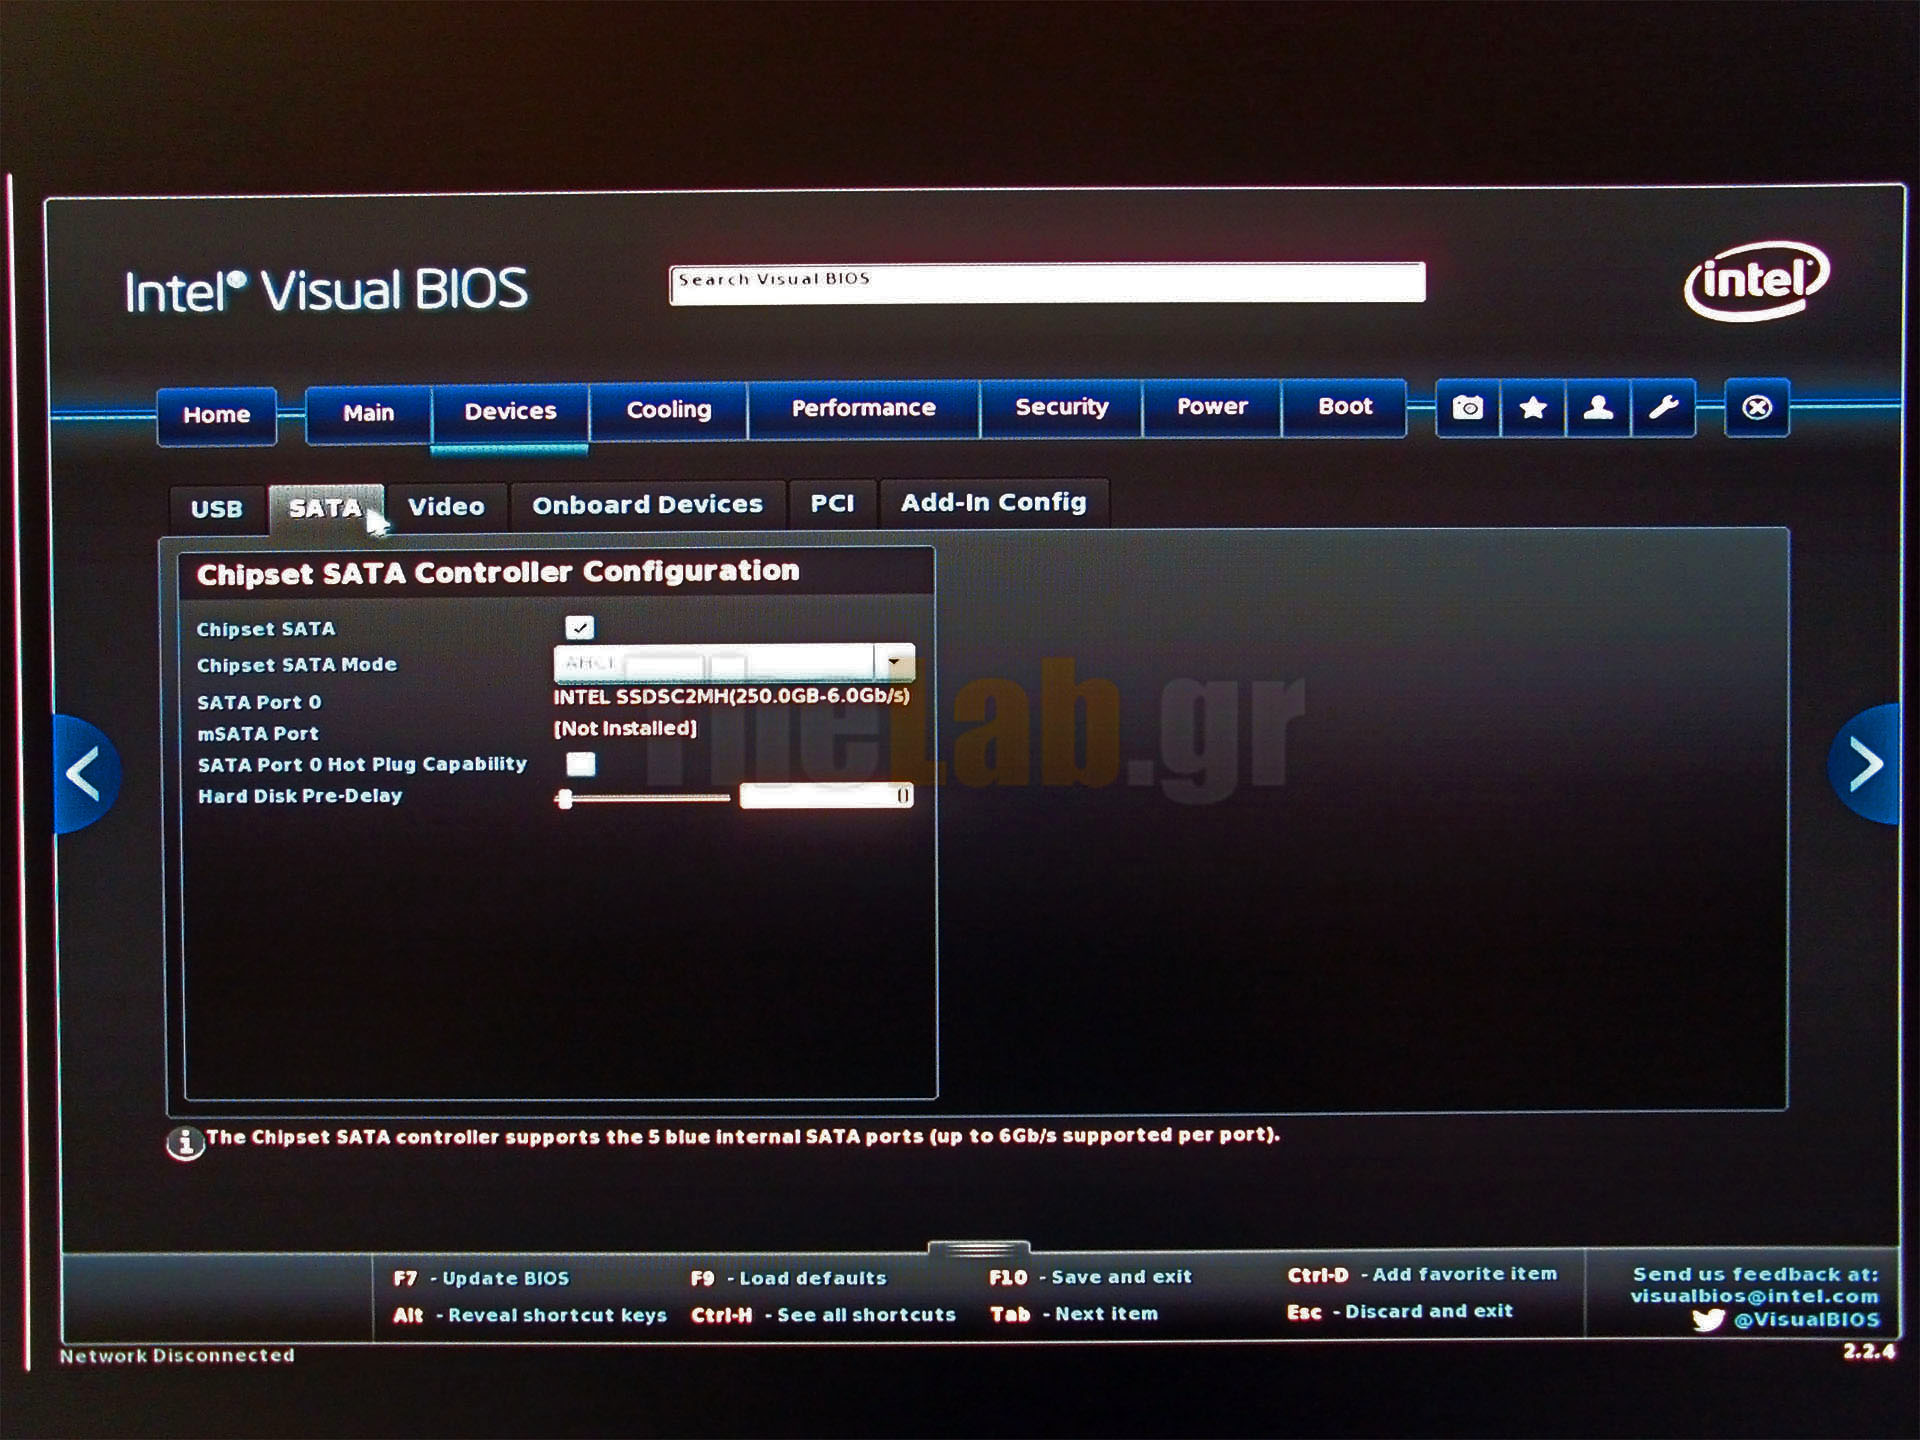Viewport: 1920px width, 1440px height.
Task: Select the USB sub-tab
Action: pyautogui.click(x=217, y=509)
